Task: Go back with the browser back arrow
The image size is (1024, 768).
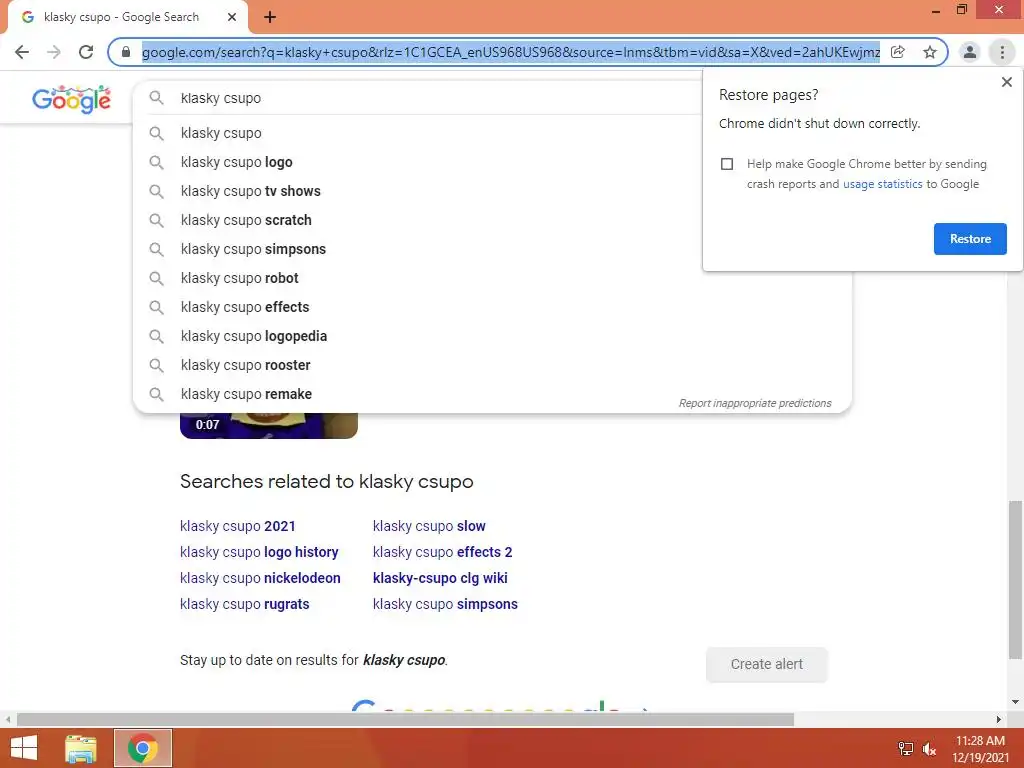Action: pos(22,52)
